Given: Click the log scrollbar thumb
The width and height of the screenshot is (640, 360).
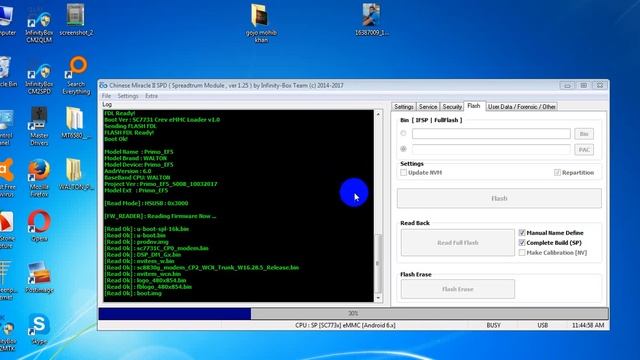Looking at the screenshot, I should [378, 263].
